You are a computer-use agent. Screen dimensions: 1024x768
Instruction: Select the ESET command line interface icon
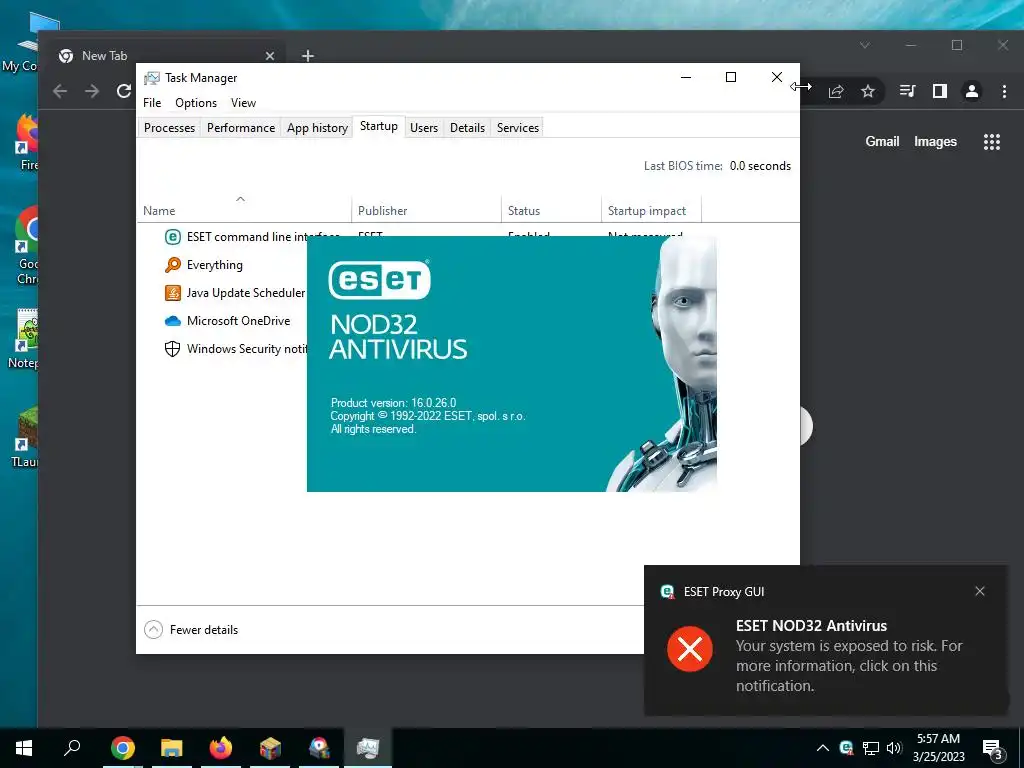(172, 236)
